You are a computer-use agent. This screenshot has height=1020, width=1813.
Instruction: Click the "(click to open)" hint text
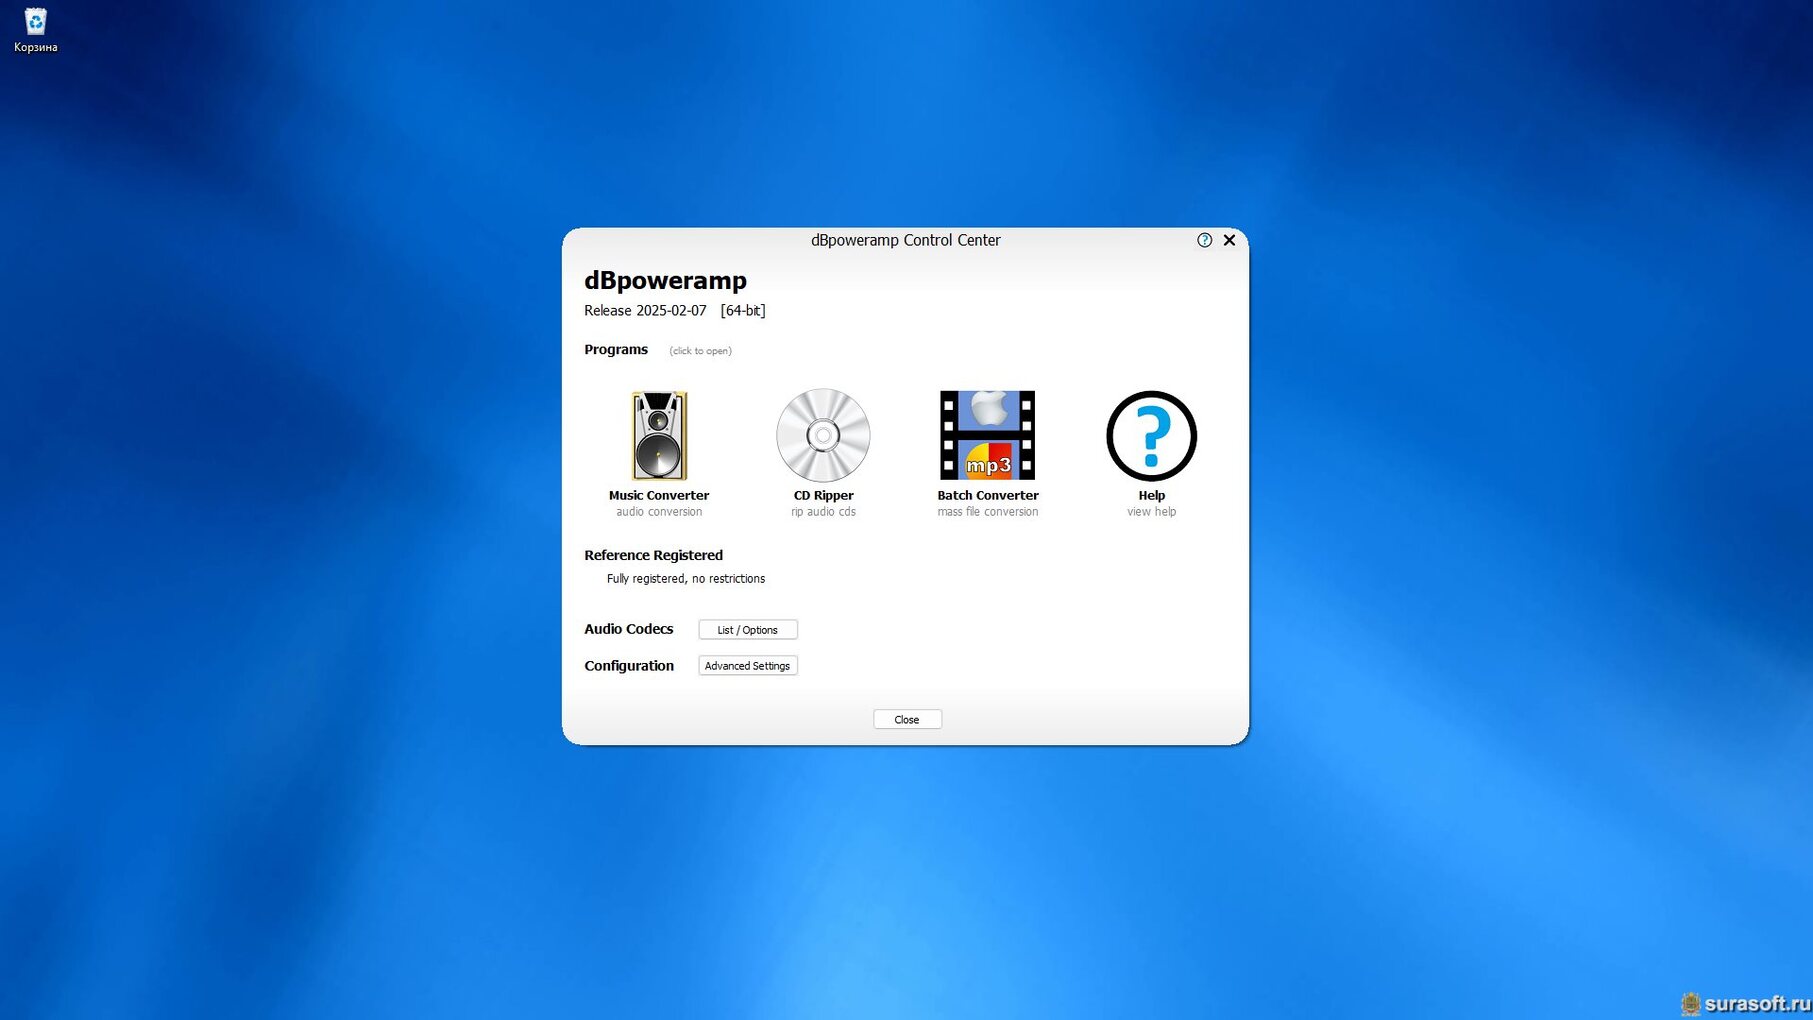point(700,351)
